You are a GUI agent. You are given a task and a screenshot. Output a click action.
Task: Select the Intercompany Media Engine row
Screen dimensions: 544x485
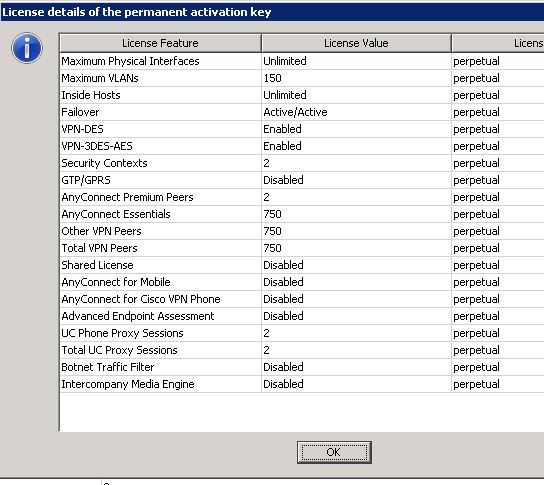pos(302,384)
